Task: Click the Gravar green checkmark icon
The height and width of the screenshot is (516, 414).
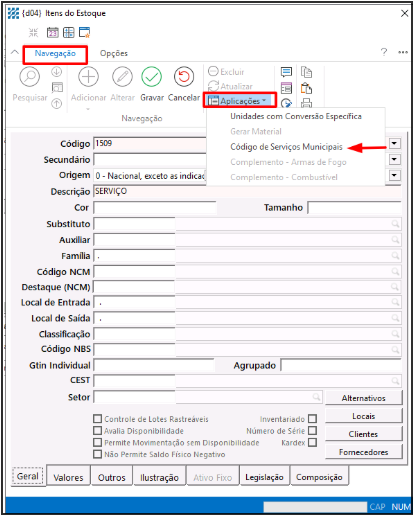Action: [x=151, y=77]
